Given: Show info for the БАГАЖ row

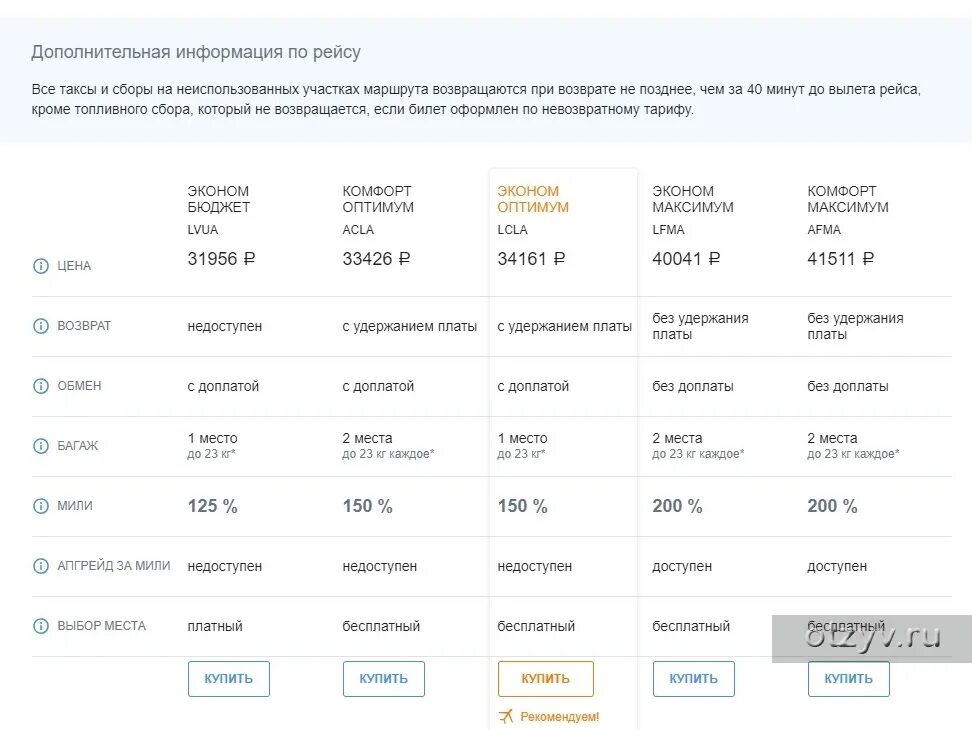Looking at the screenshot, I should pos(40,446).
